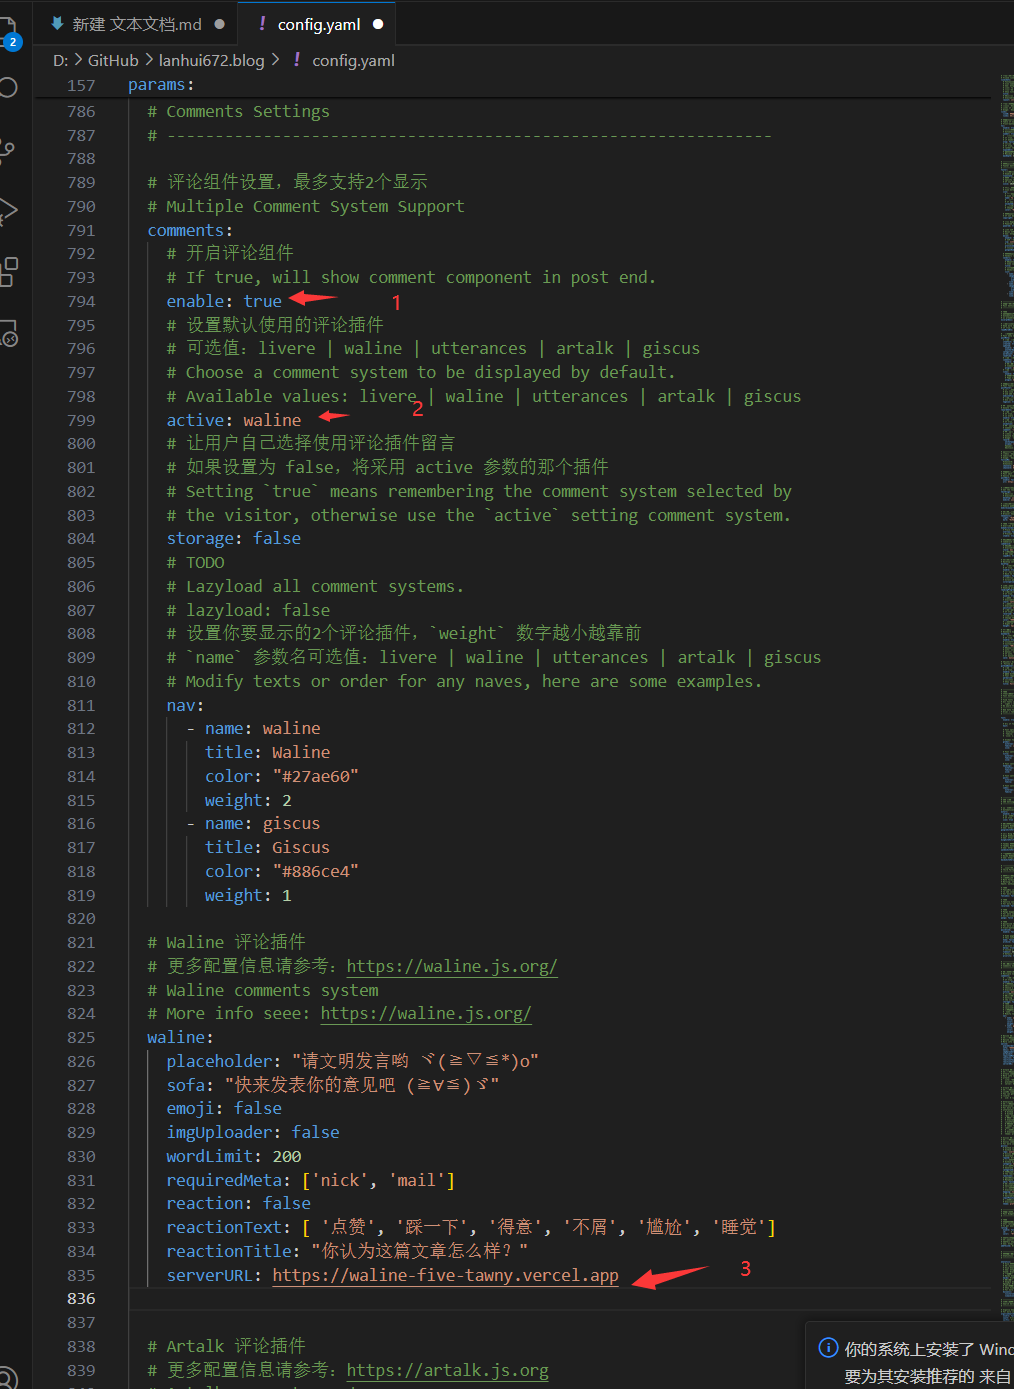
Task: Jump to sticky scroll line params:
Action: pos(161,85)
